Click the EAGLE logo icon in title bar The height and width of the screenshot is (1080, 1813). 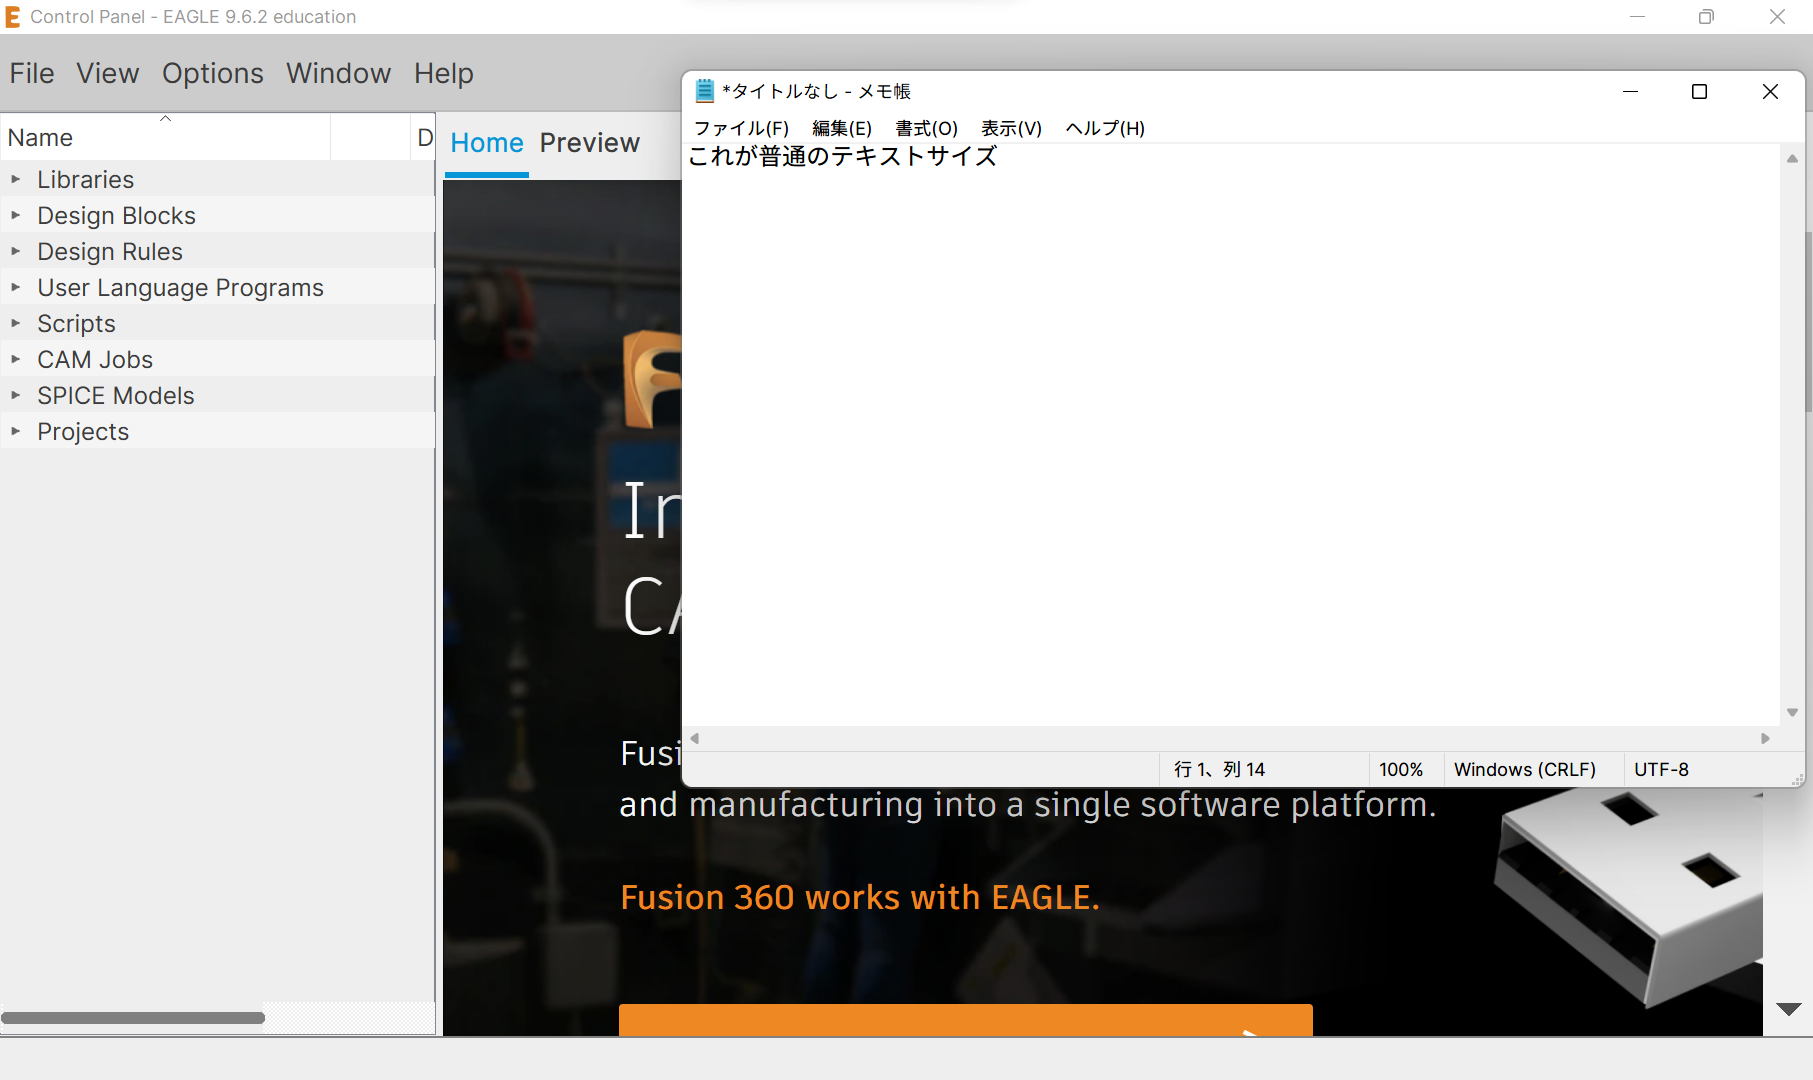13,17
